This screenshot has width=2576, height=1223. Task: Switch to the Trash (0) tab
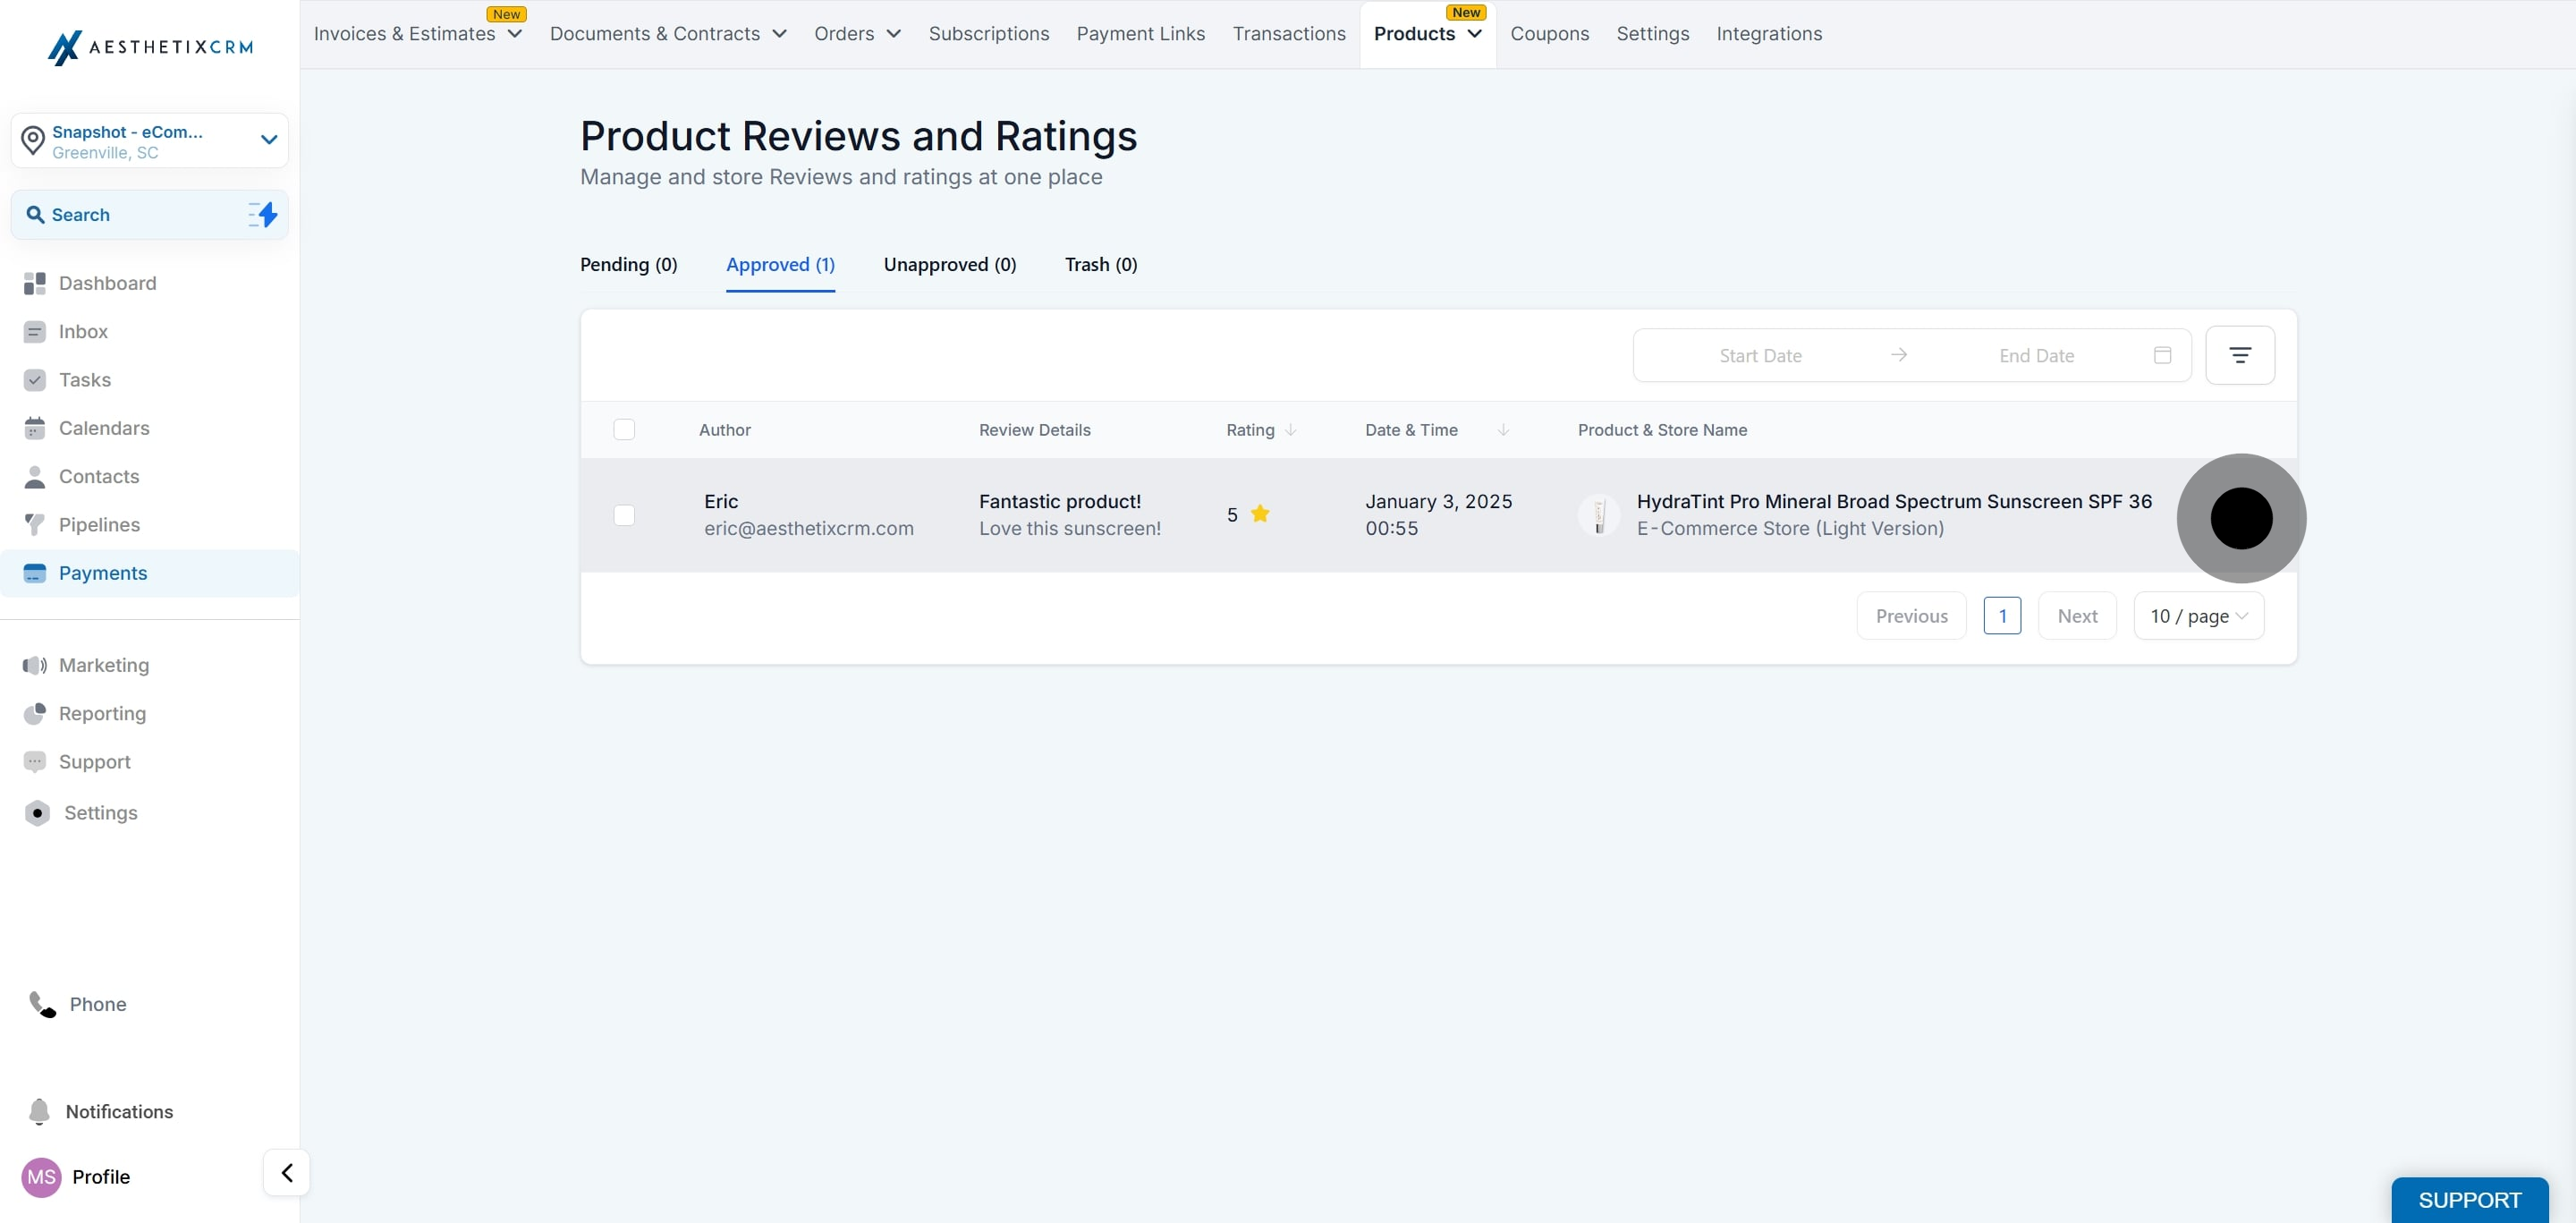pos(1100,264)
